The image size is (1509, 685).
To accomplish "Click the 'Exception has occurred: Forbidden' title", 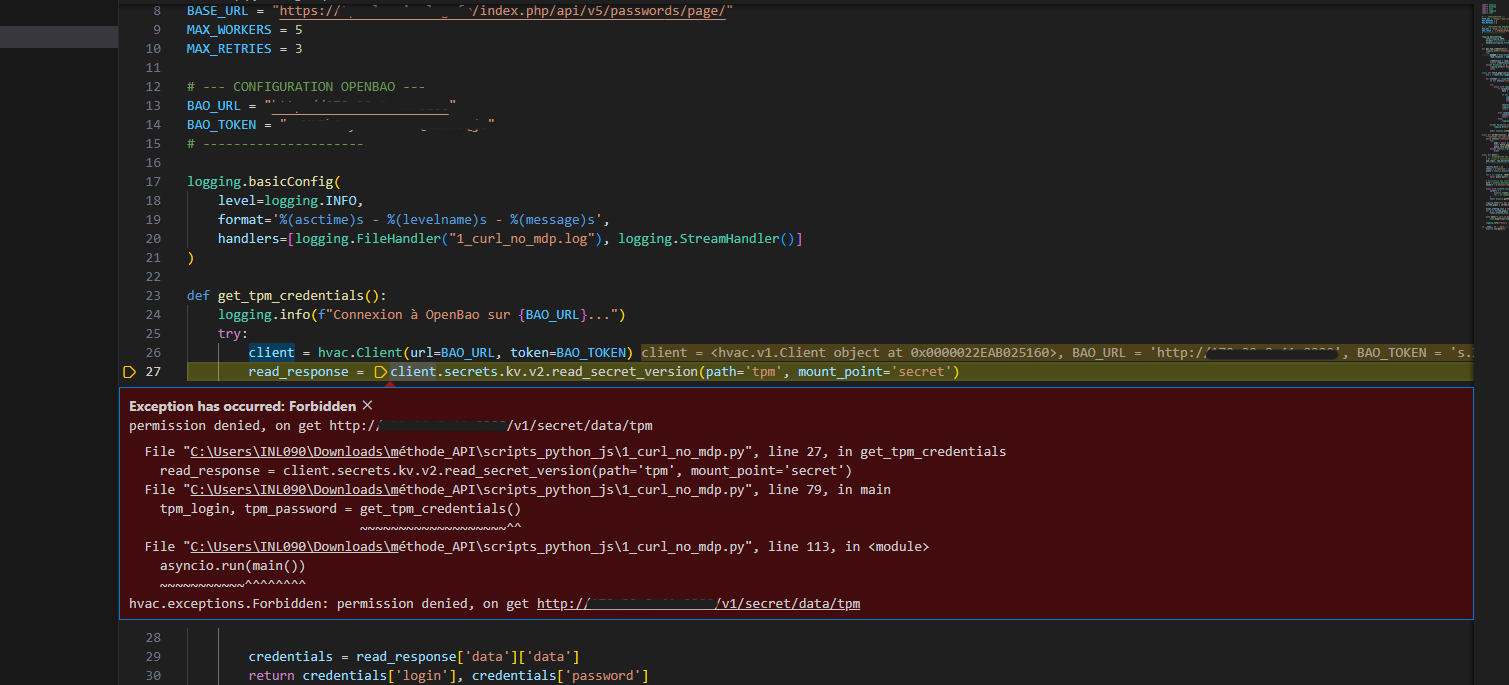I will pyautogui.click(x=242, y=406).
